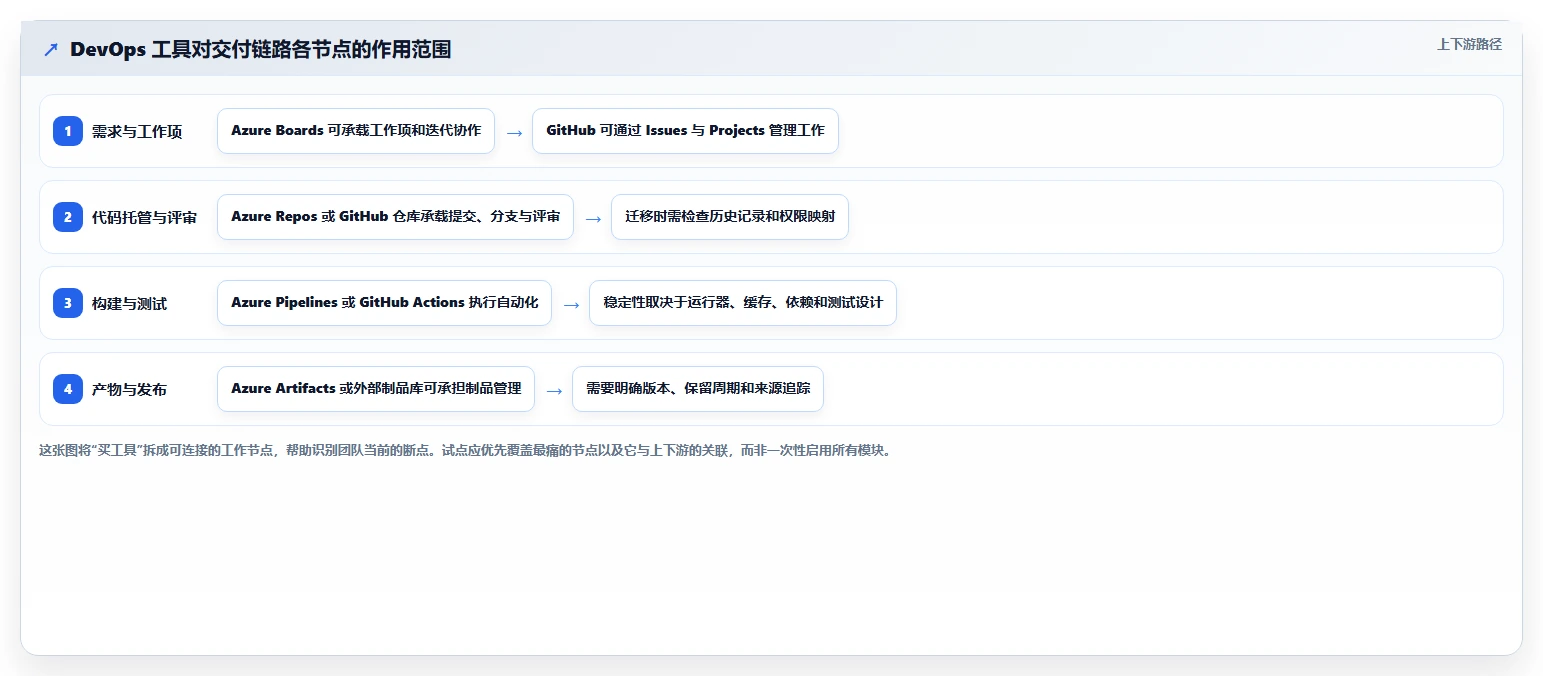1543x676 pixels.
Task: Select the Azure Repos 或 GitHub 仓库 card
Action: [x=395, y=217]
